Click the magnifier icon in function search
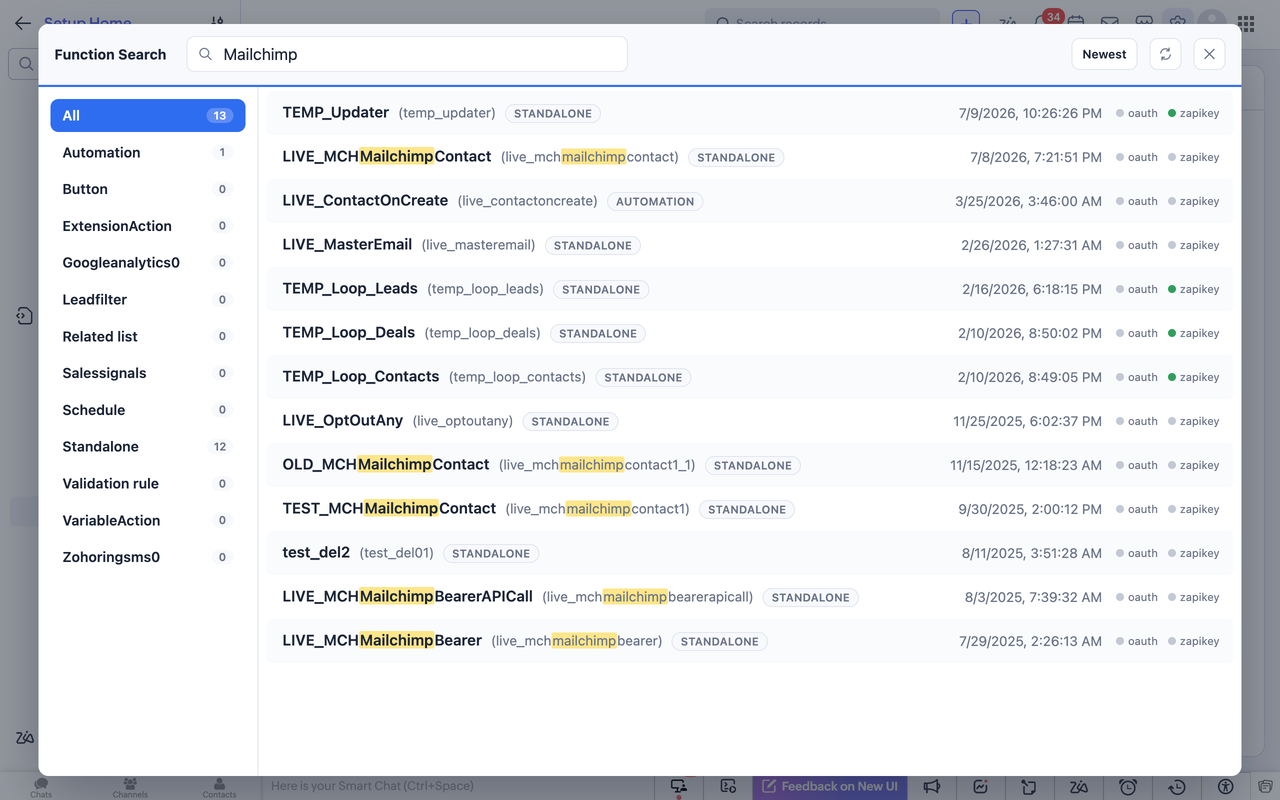 pyautogui.click(x=205, y=54)
